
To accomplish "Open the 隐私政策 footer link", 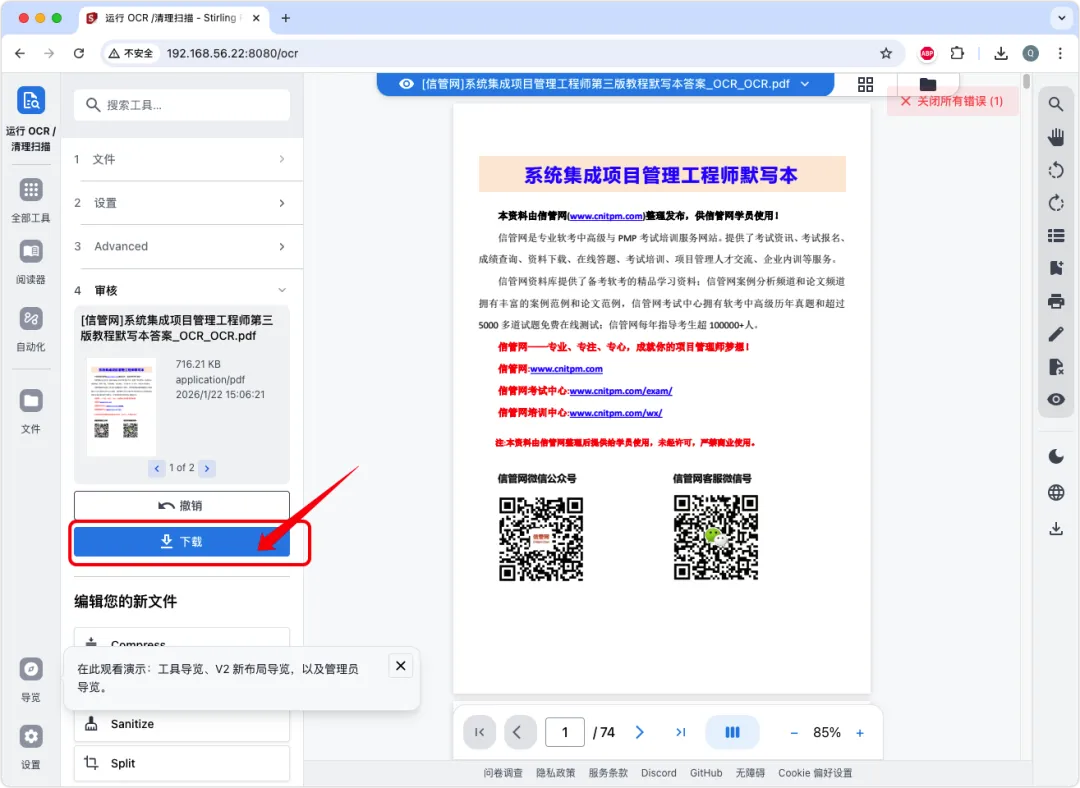I will coord(555,773).
